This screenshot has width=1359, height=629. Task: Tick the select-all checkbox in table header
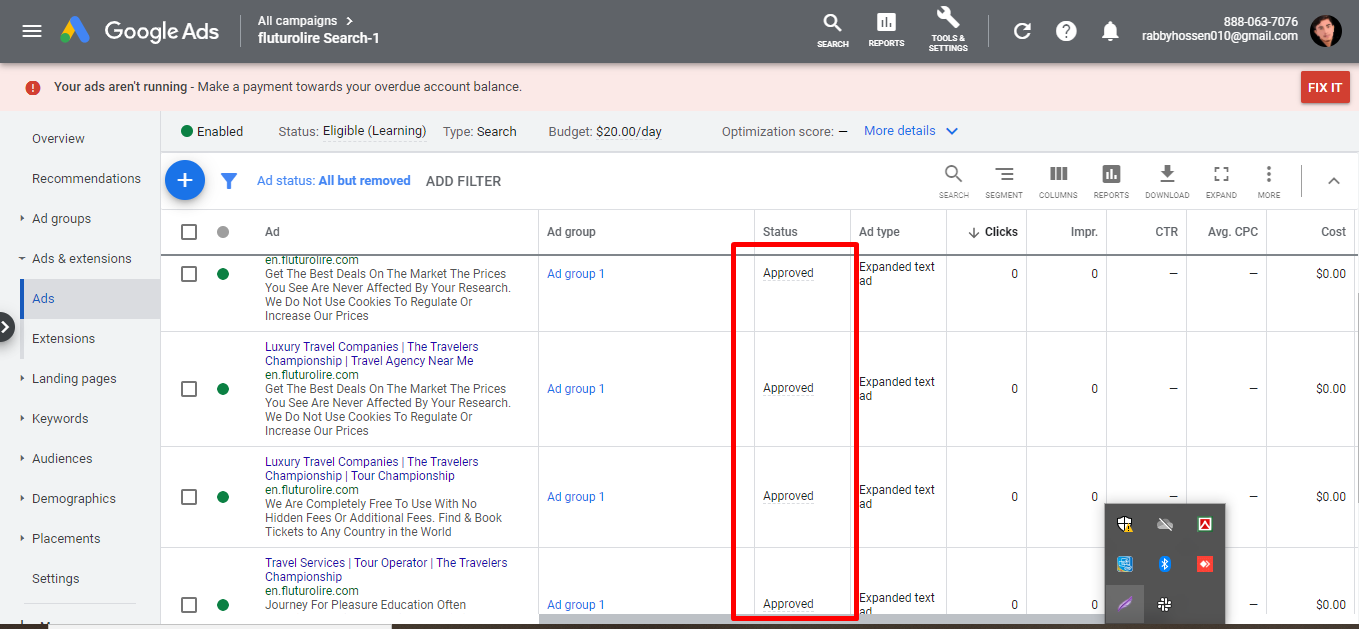(x=189, y=232)
